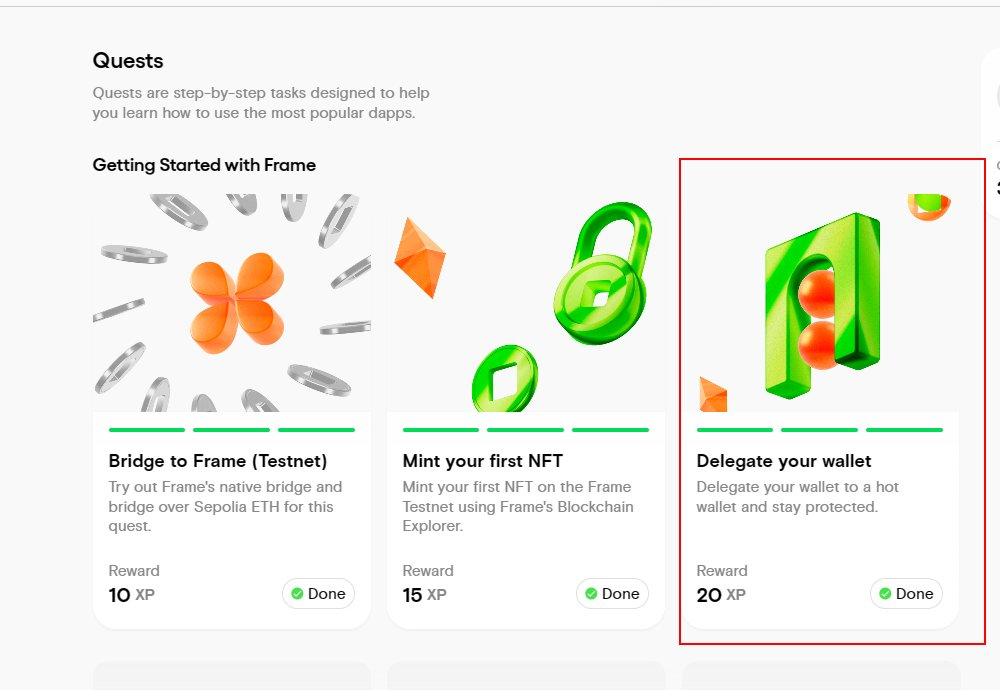The image size is (1000, 690).
Task: Click green checkmark icon on Bridge quest
Action: tap(297, 594)
